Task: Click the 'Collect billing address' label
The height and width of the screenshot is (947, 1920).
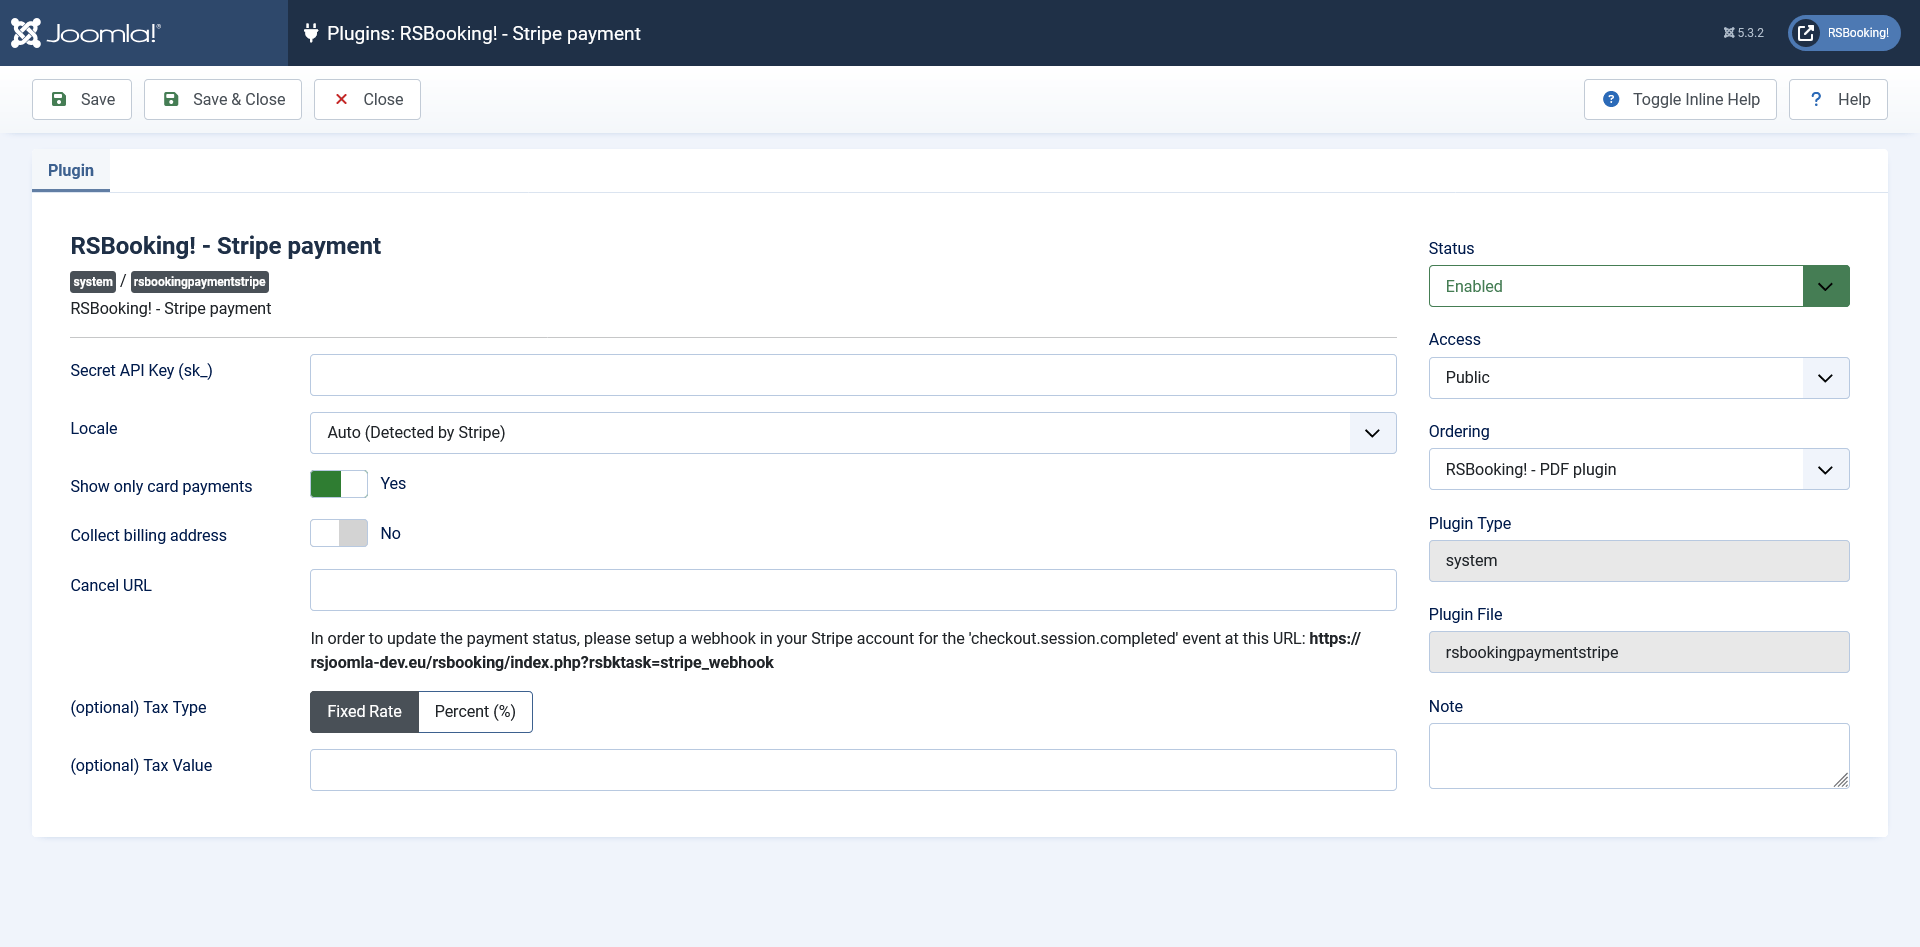Action: pos(148,535)
